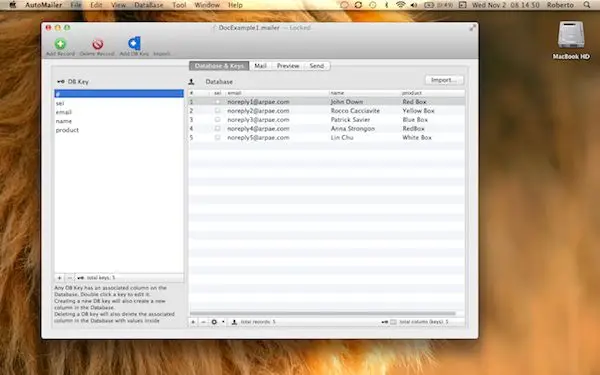Click the email column header
Viewport: 600px width, 375px height.
point(277,93)
